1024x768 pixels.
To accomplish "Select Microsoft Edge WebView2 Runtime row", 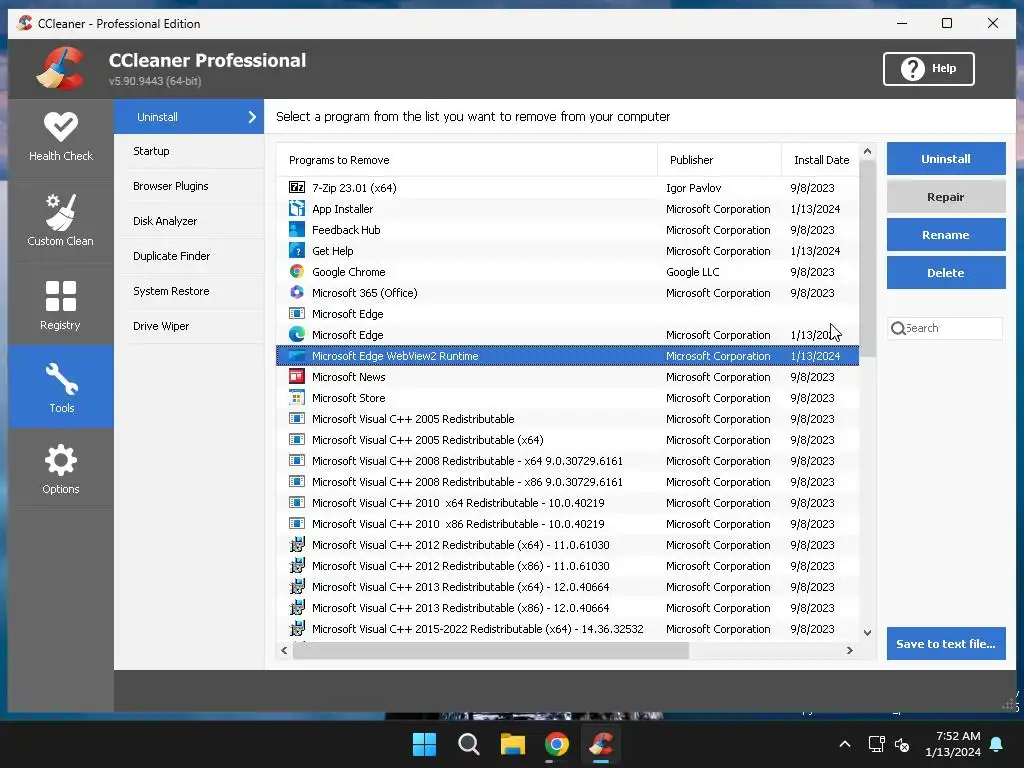I will (568, 356).
